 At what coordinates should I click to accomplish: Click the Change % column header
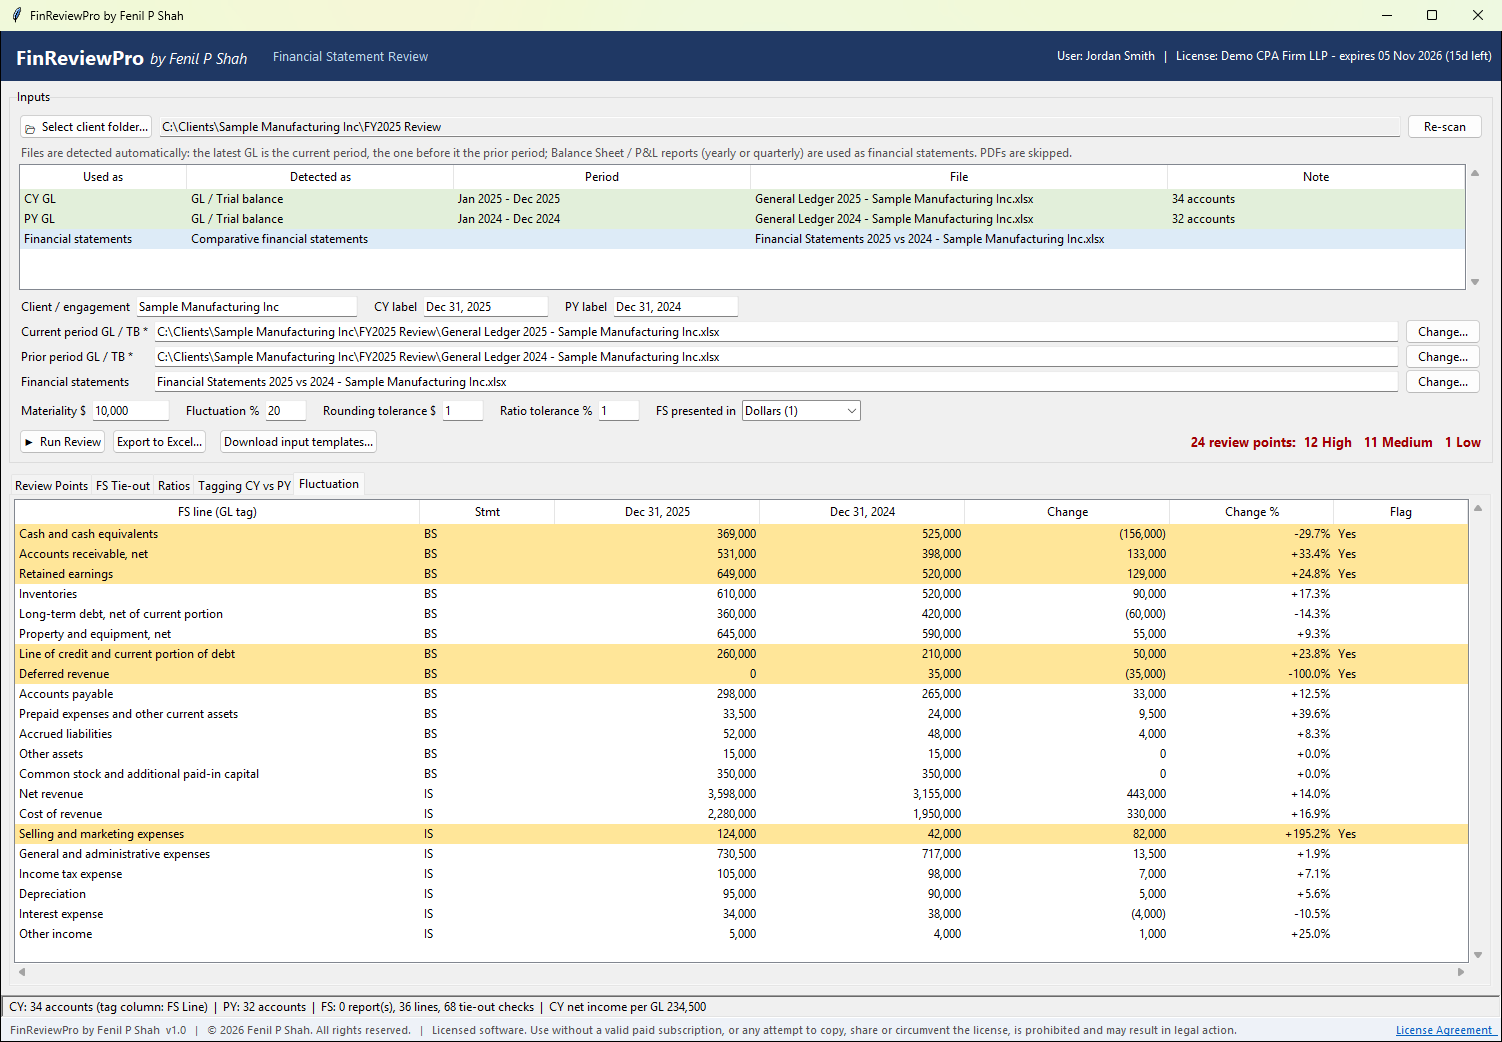(1251, 512)
